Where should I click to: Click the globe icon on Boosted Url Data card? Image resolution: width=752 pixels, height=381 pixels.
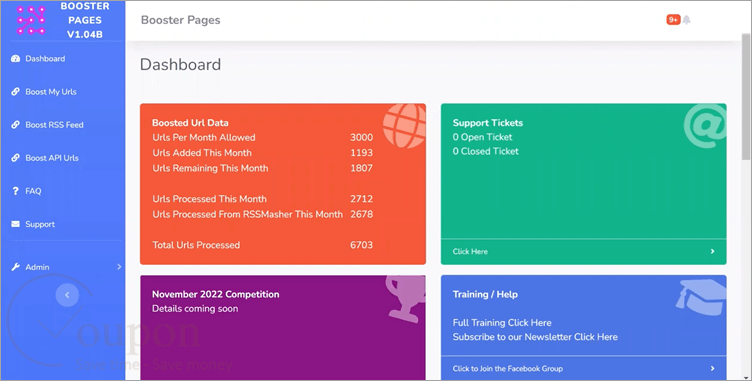[404, 125]
